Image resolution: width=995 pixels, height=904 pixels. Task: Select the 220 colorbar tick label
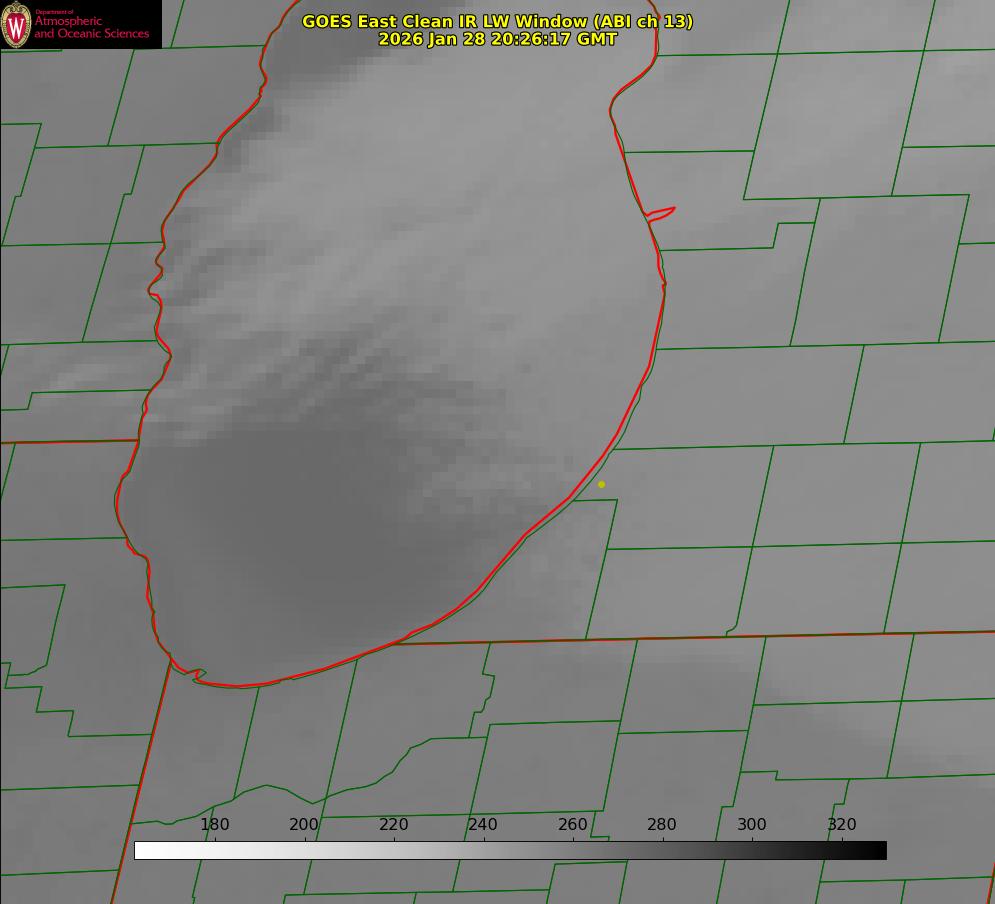click(x=394, y=824)
